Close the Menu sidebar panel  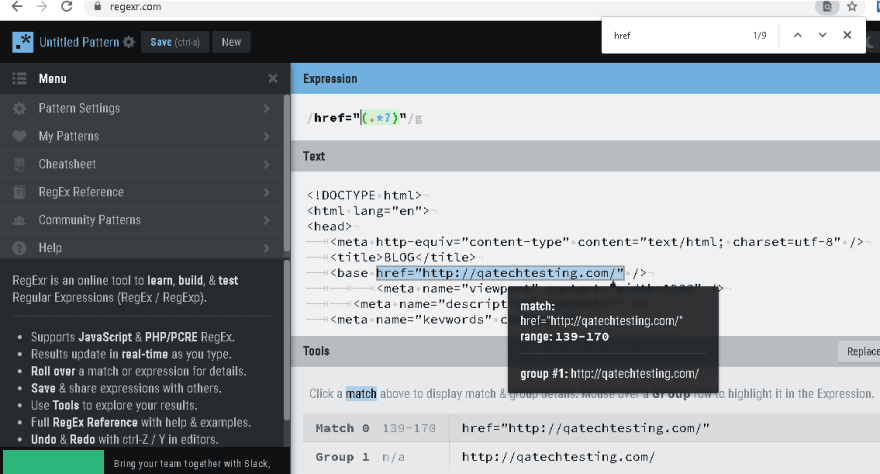click(273, 79)
